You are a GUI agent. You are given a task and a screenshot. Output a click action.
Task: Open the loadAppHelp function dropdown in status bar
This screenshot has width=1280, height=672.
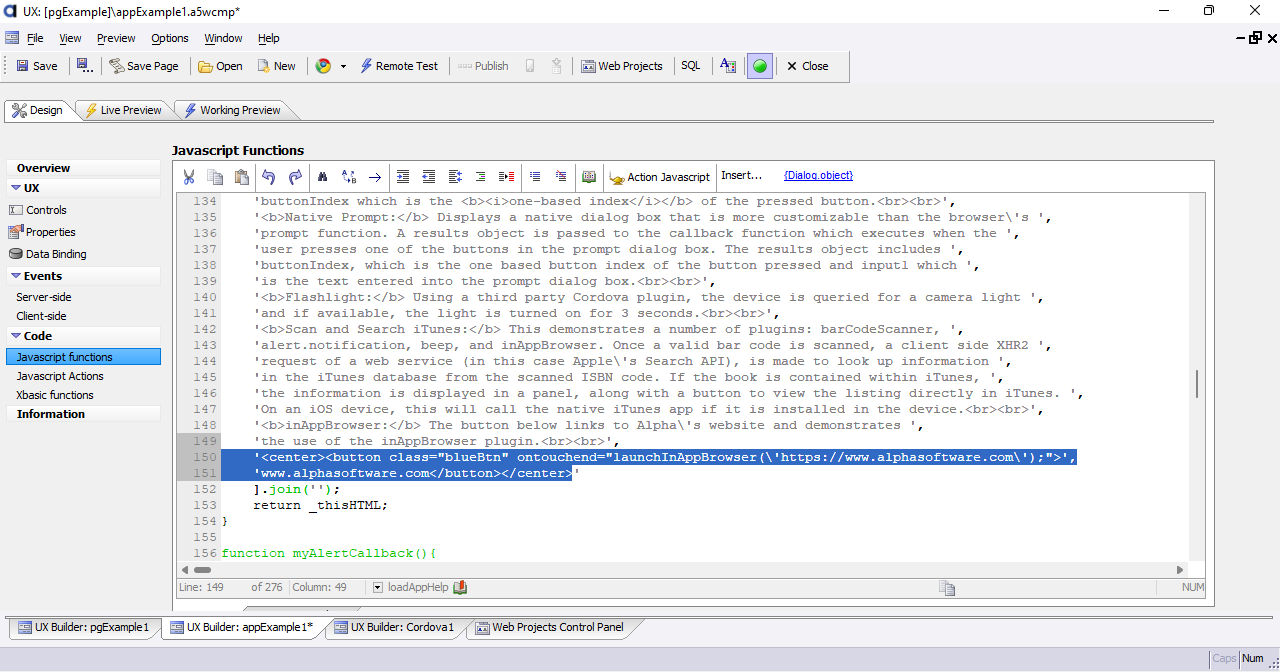click(x=378, y=588)
